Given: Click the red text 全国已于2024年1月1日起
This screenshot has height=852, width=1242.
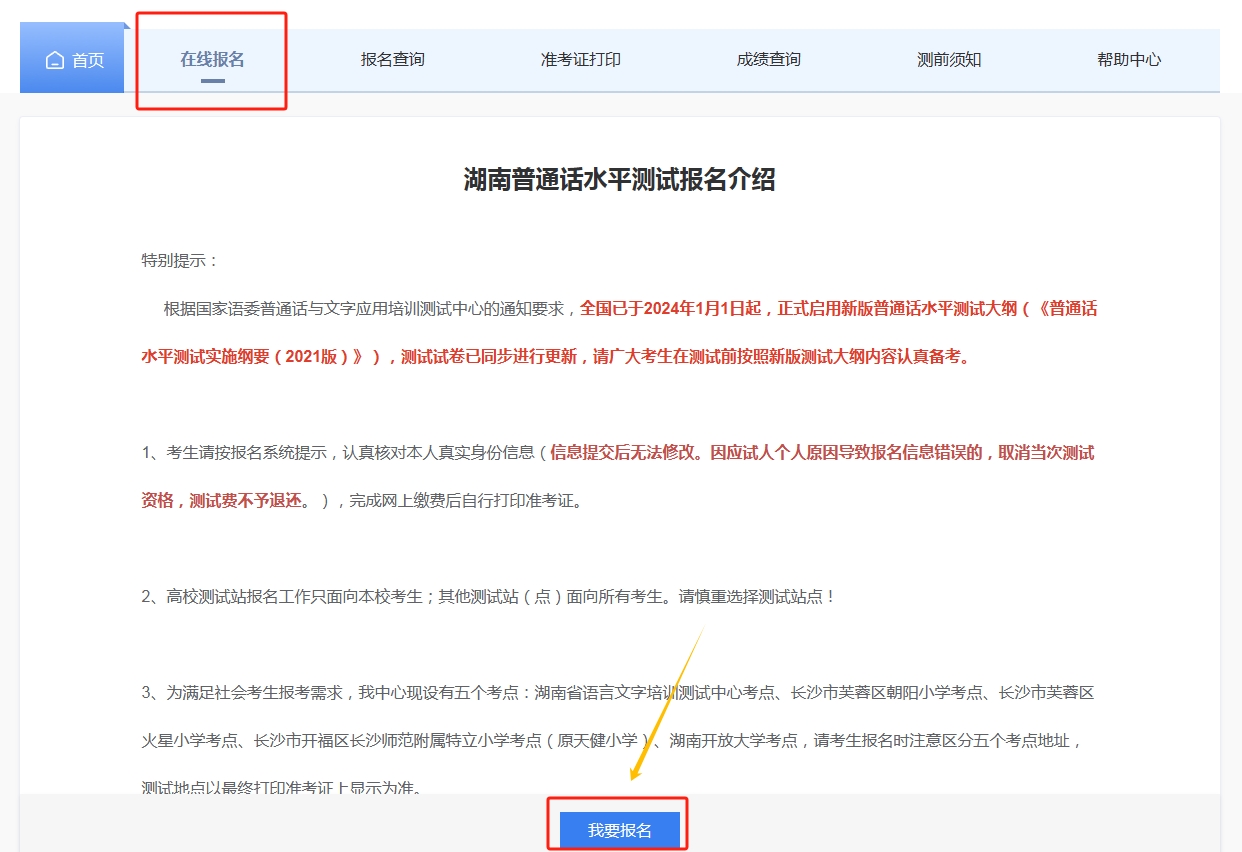Looking at the screenshot, I should point(672,308).
